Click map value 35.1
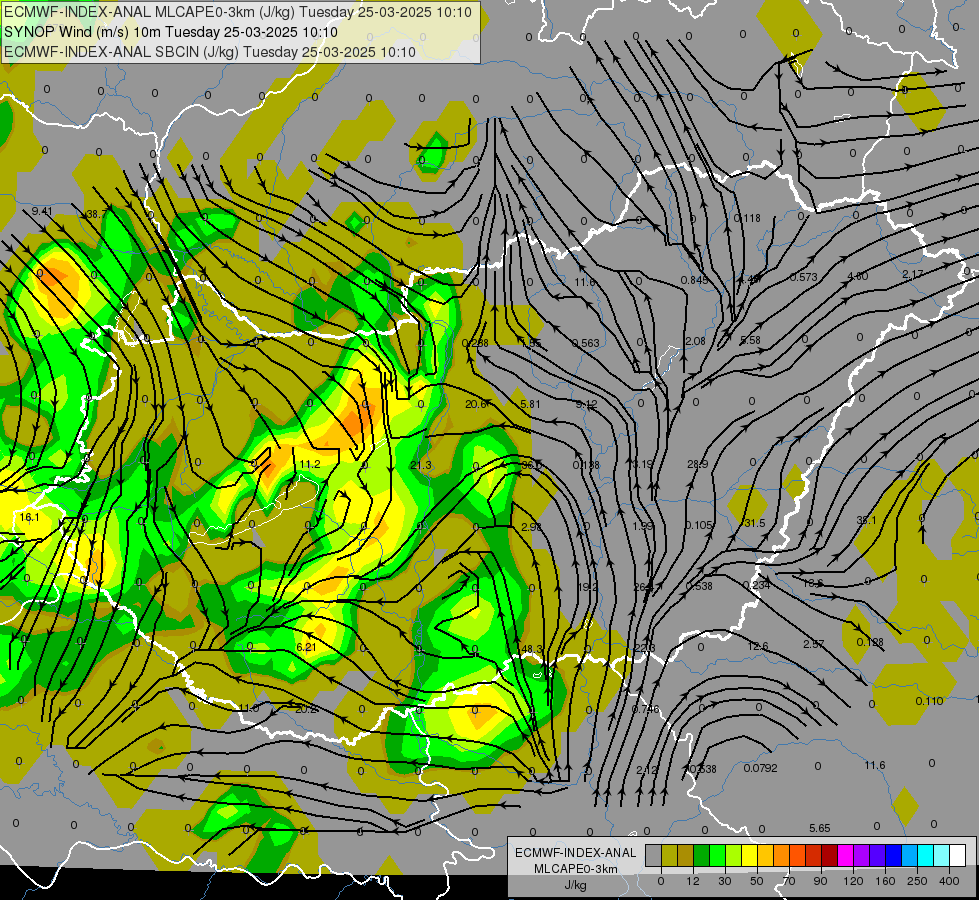Image resolution: width=979 pixels, height=900 pixels. (866, 520)
